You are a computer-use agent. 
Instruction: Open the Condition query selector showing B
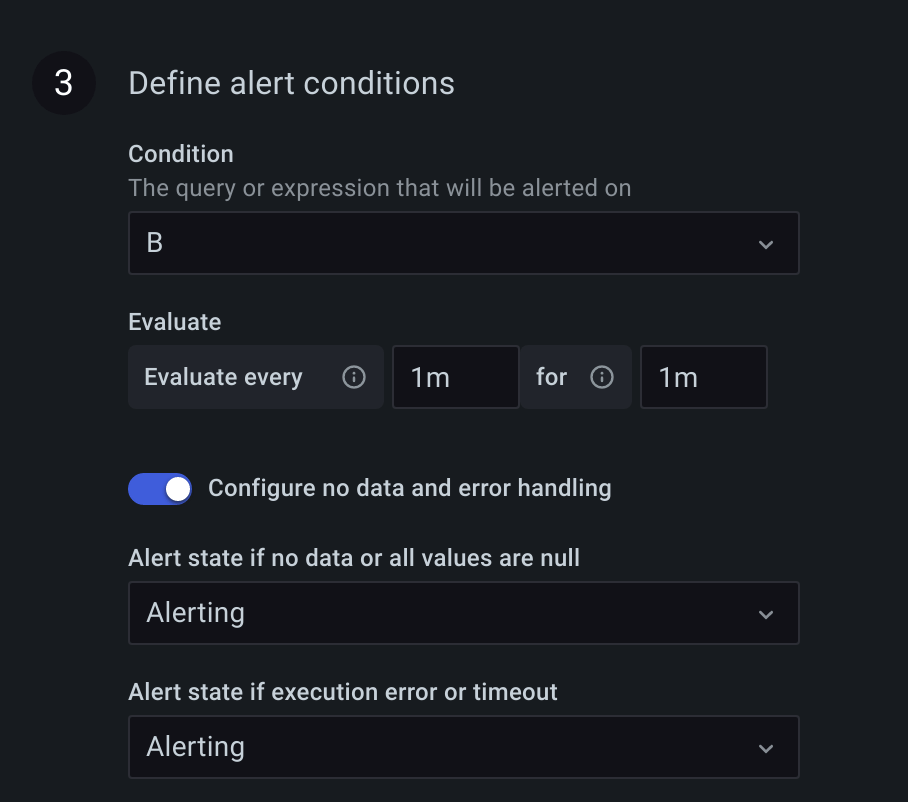(x=463, y=243)
